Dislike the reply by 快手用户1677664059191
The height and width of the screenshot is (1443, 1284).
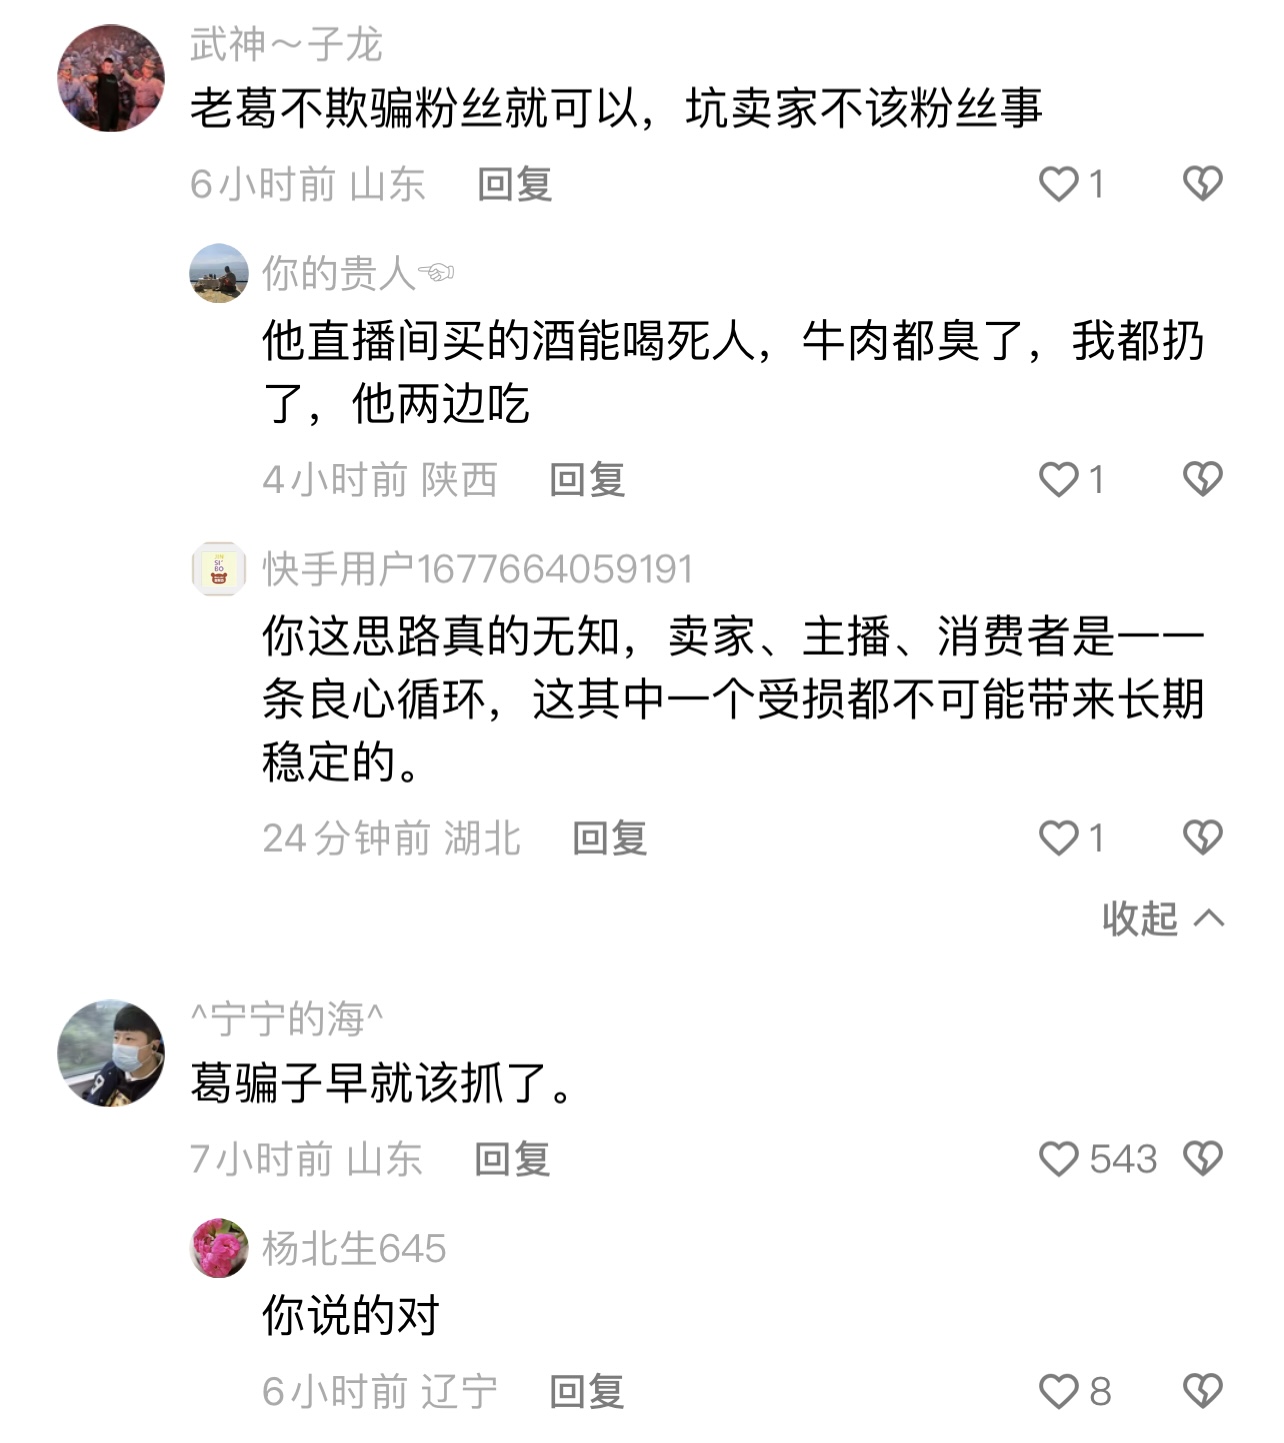(x=1202, y=838)
